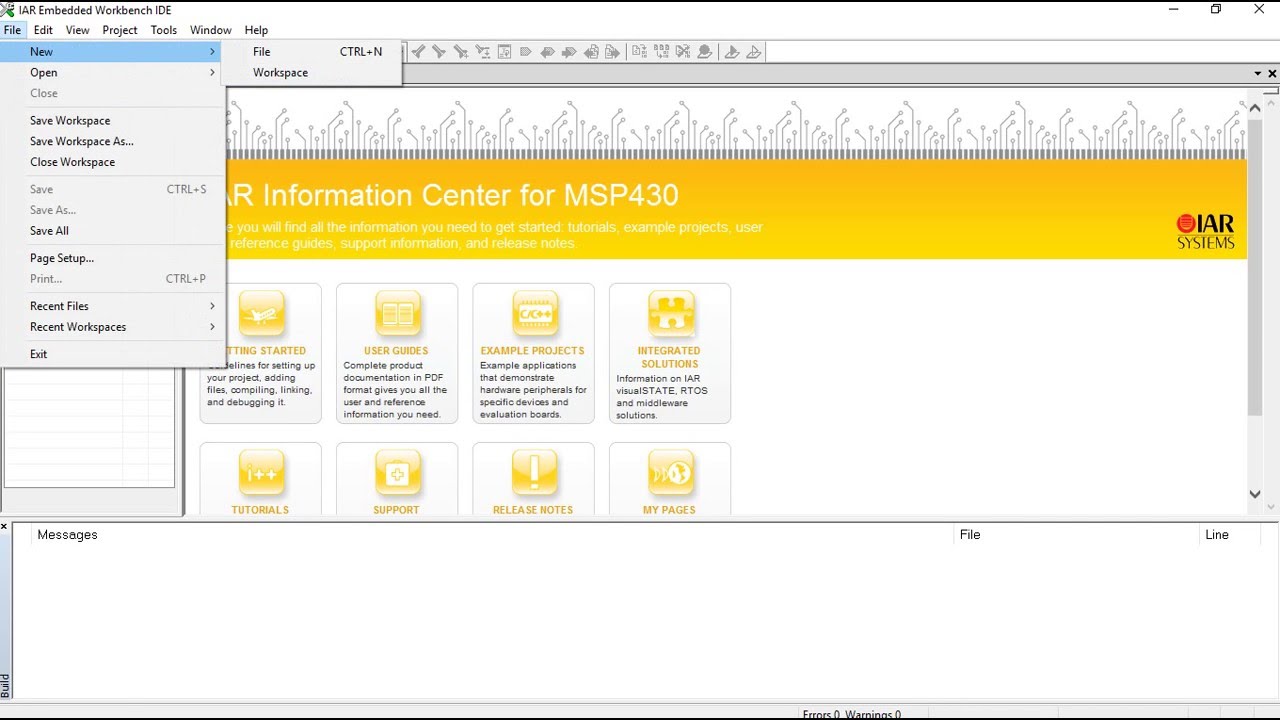Click the Find Previous flashlight toolbar icon
Viewport: 1280px width, 720px height.
click(418, 52)
